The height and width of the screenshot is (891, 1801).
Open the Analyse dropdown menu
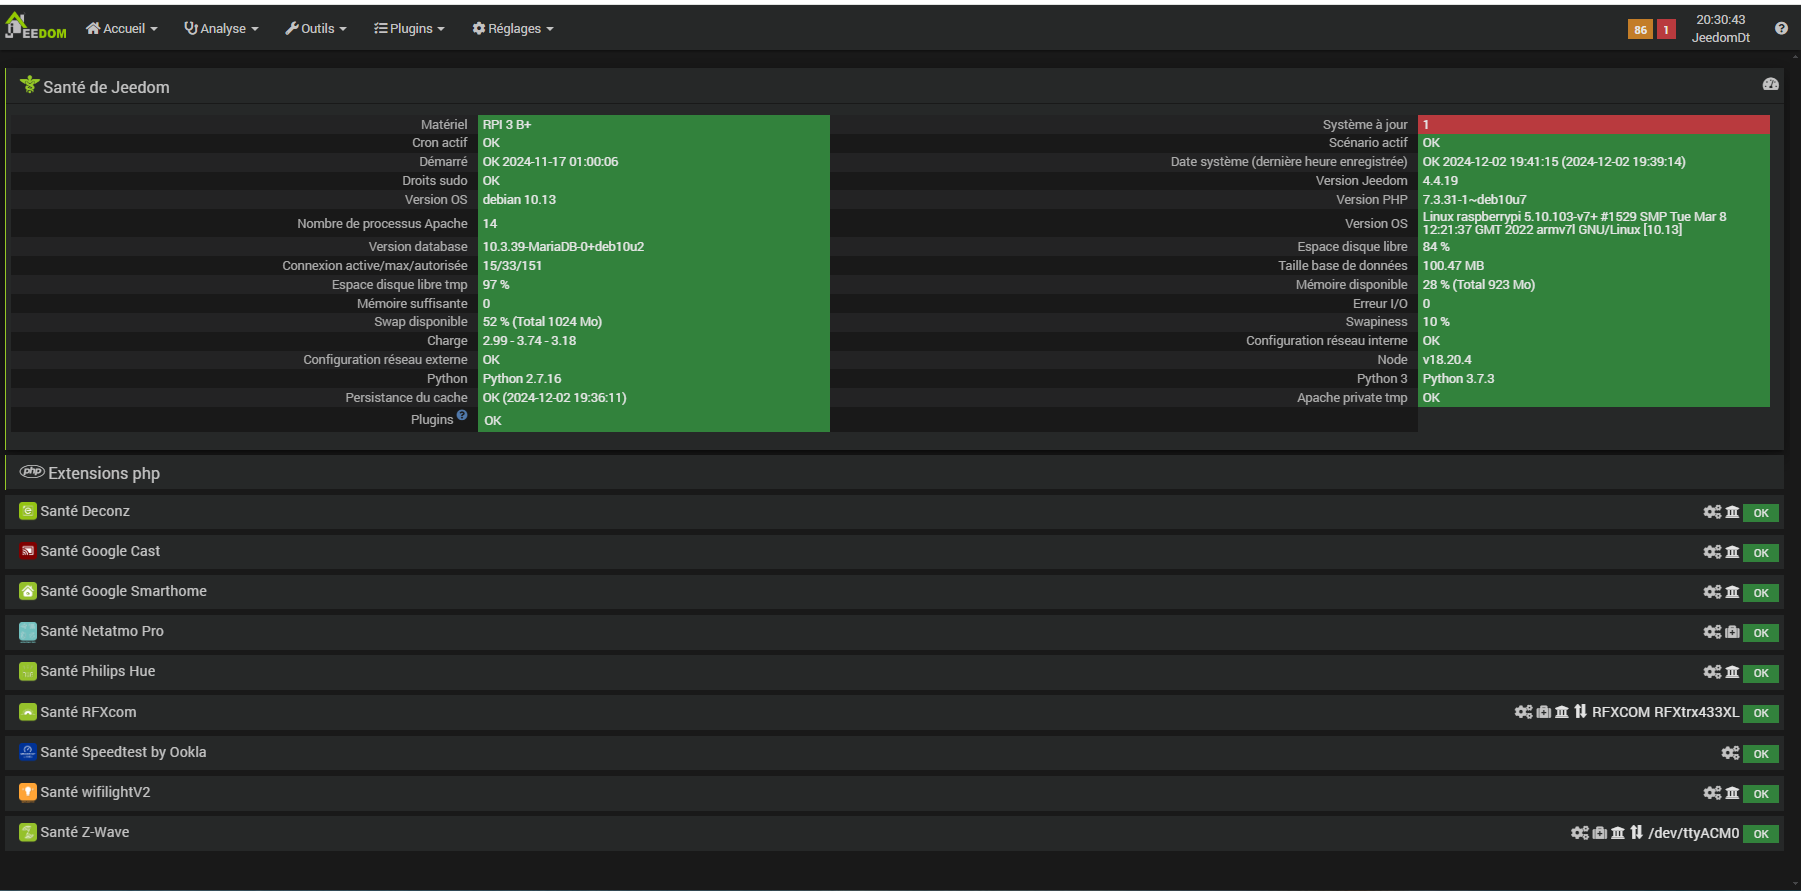coord(221,28)
